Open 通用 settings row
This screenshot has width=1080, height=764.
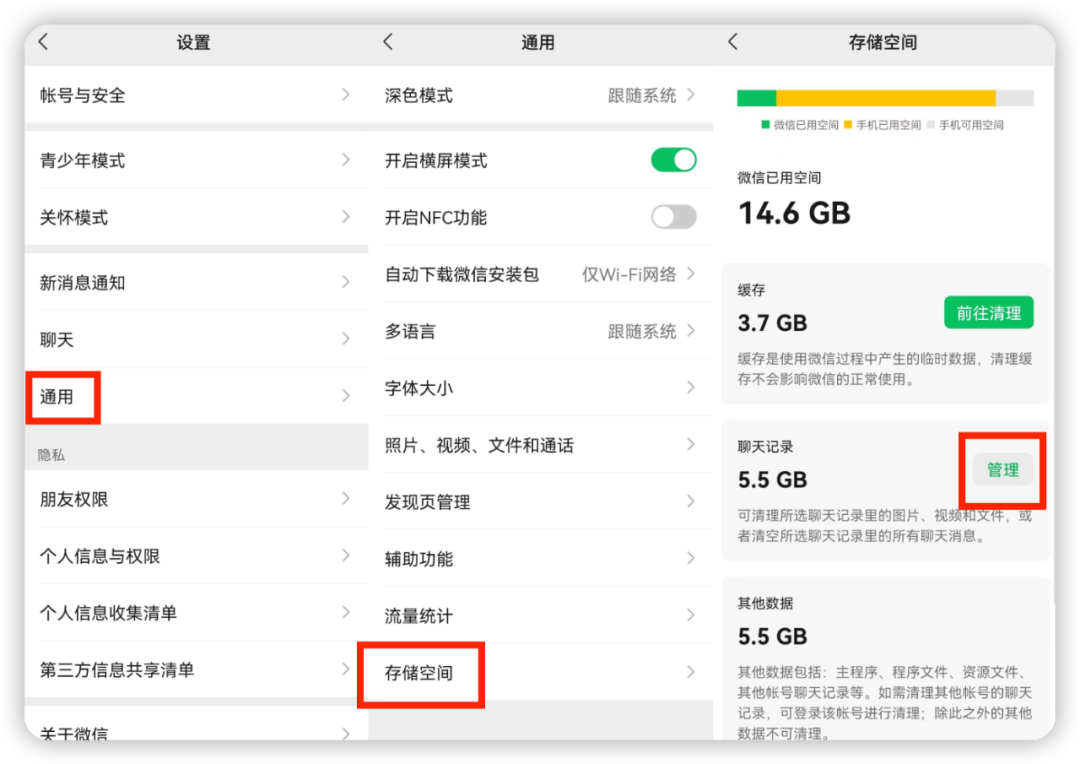196,396
